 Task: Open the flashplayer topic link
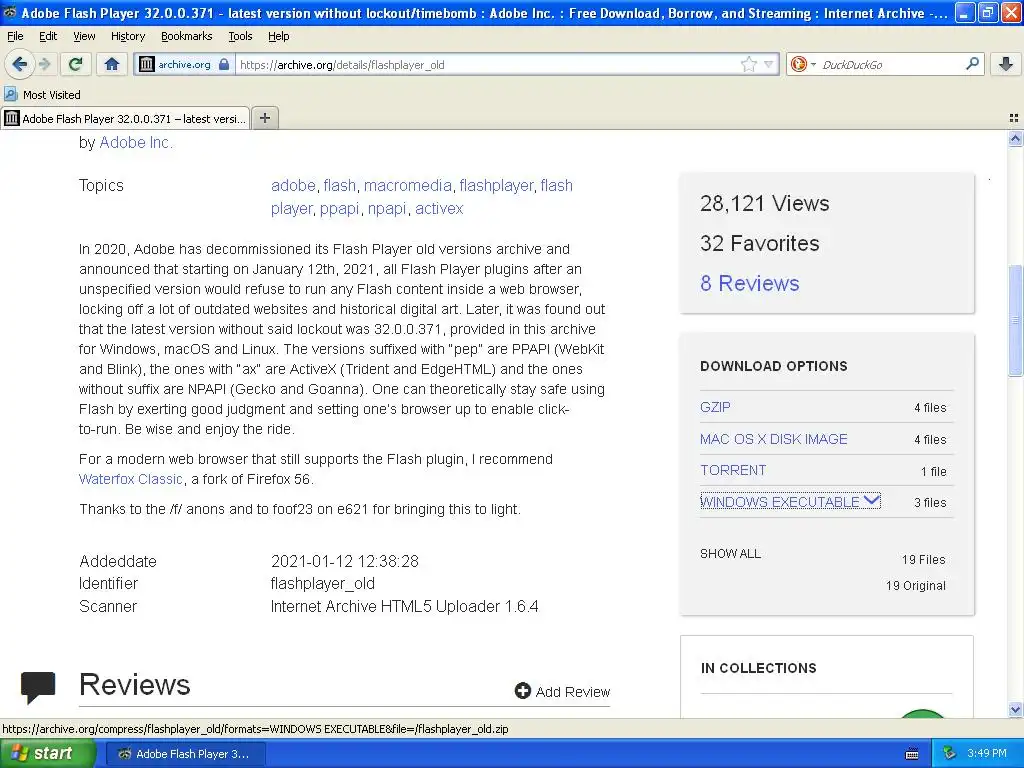click(496, 185)
